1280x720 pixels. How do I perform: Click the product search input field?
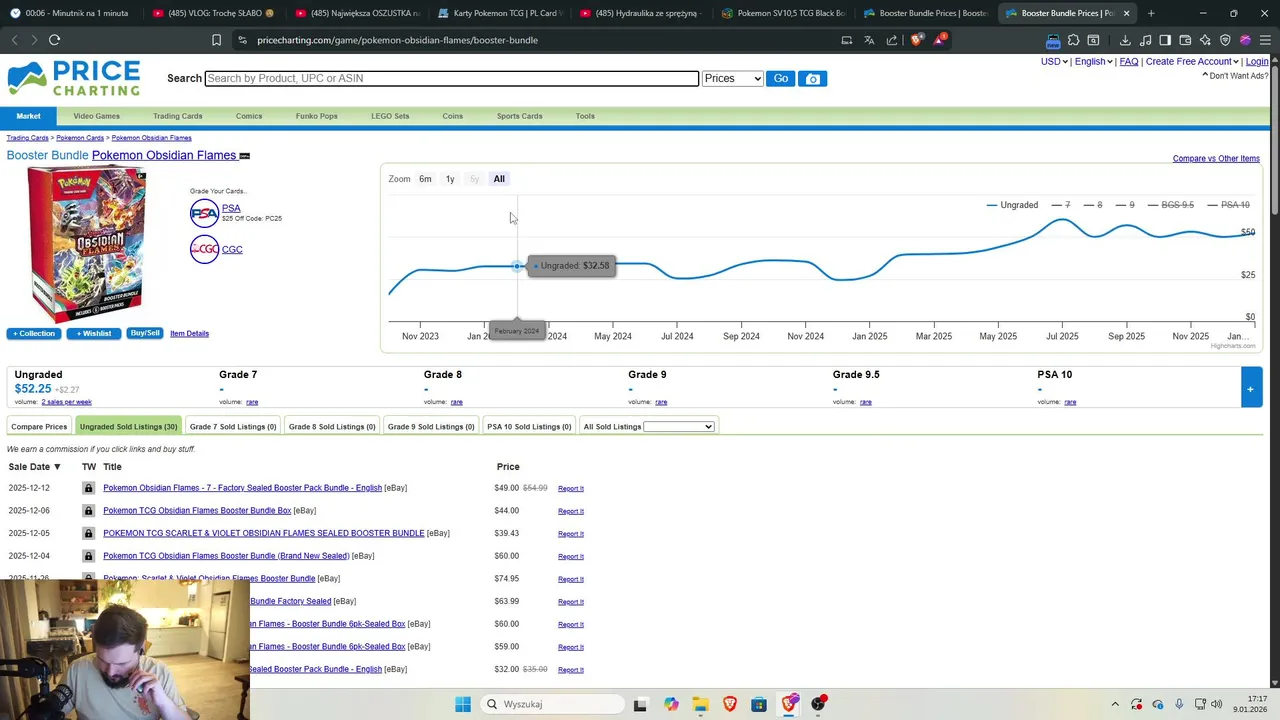pyautogui.click(x=452, y=78)
